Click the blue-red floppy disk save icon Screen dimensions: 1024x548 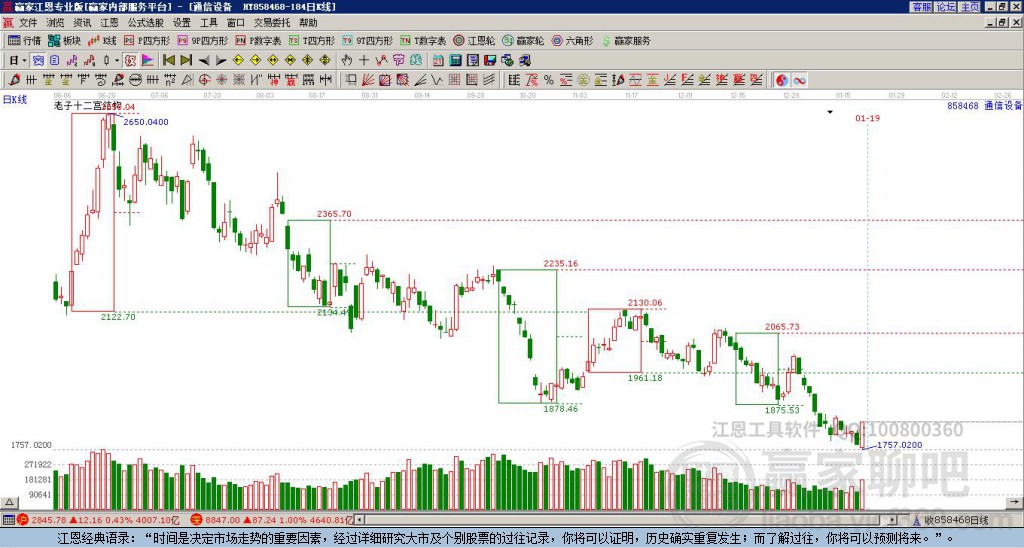(x=490, y=61)
